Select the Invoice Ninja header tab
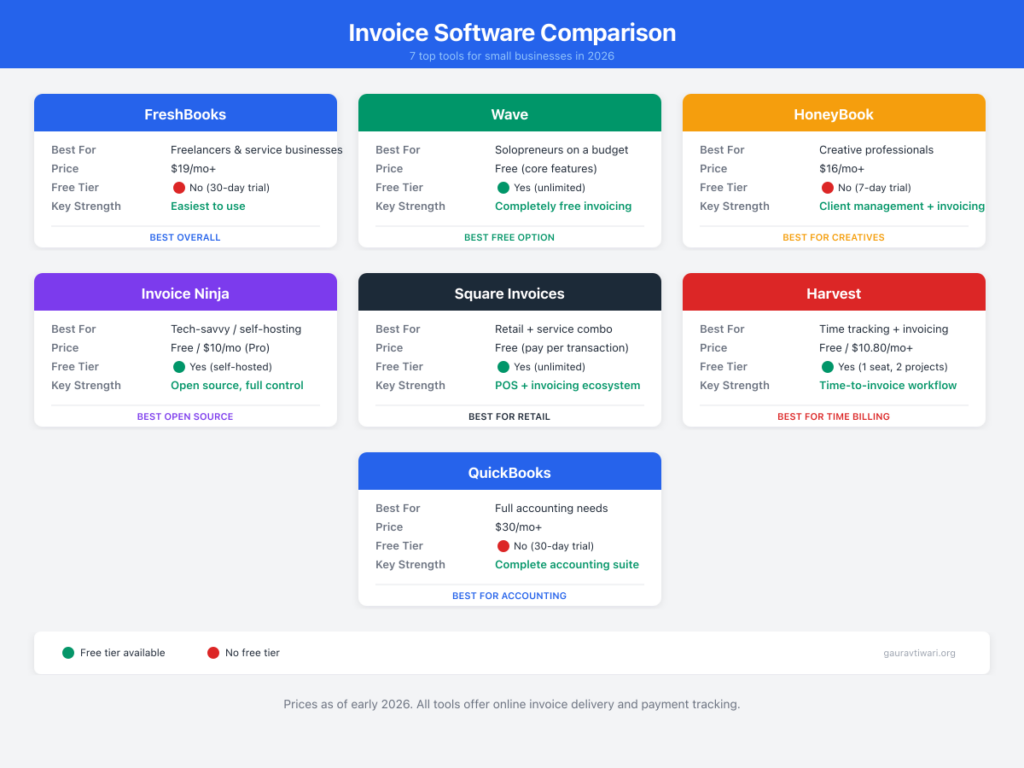1024x768 pixels. pyautogui.click(x=185, y=291)
